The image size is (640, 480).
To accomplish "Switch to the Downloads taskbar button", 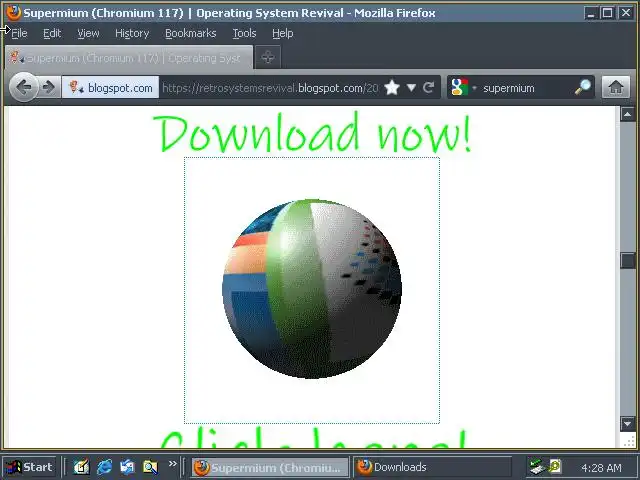I will point(432,467).
